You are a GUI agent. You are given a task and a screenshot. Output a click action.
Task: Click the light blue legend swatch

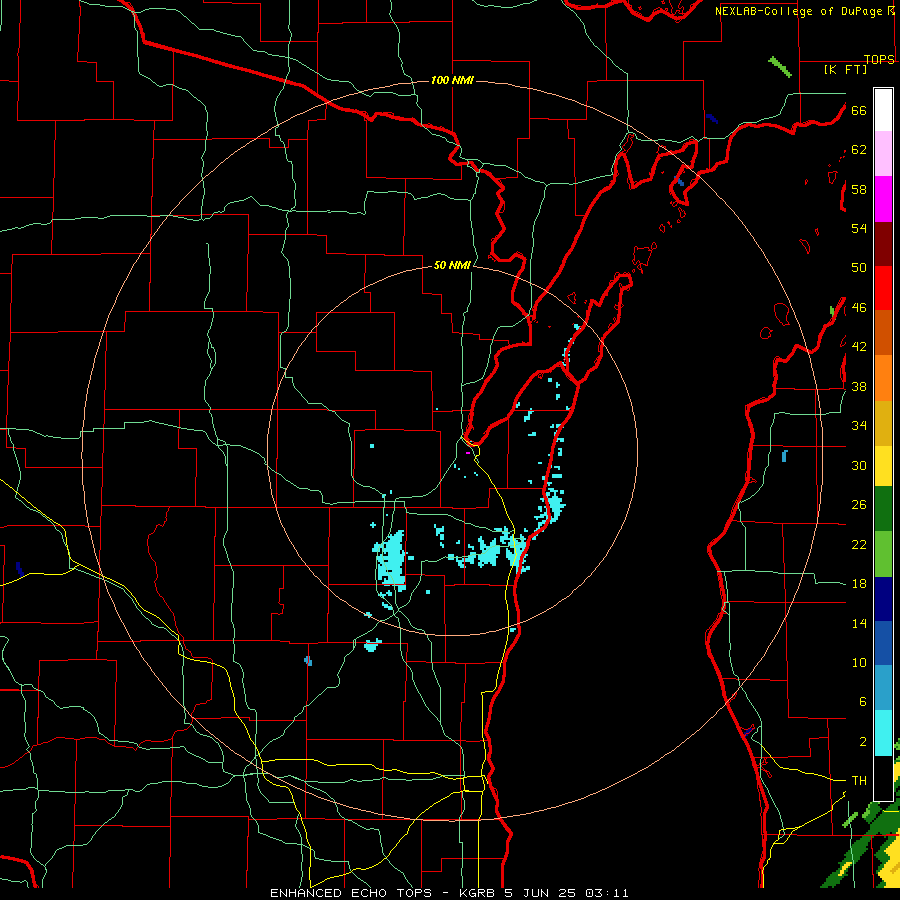(883, 688)
